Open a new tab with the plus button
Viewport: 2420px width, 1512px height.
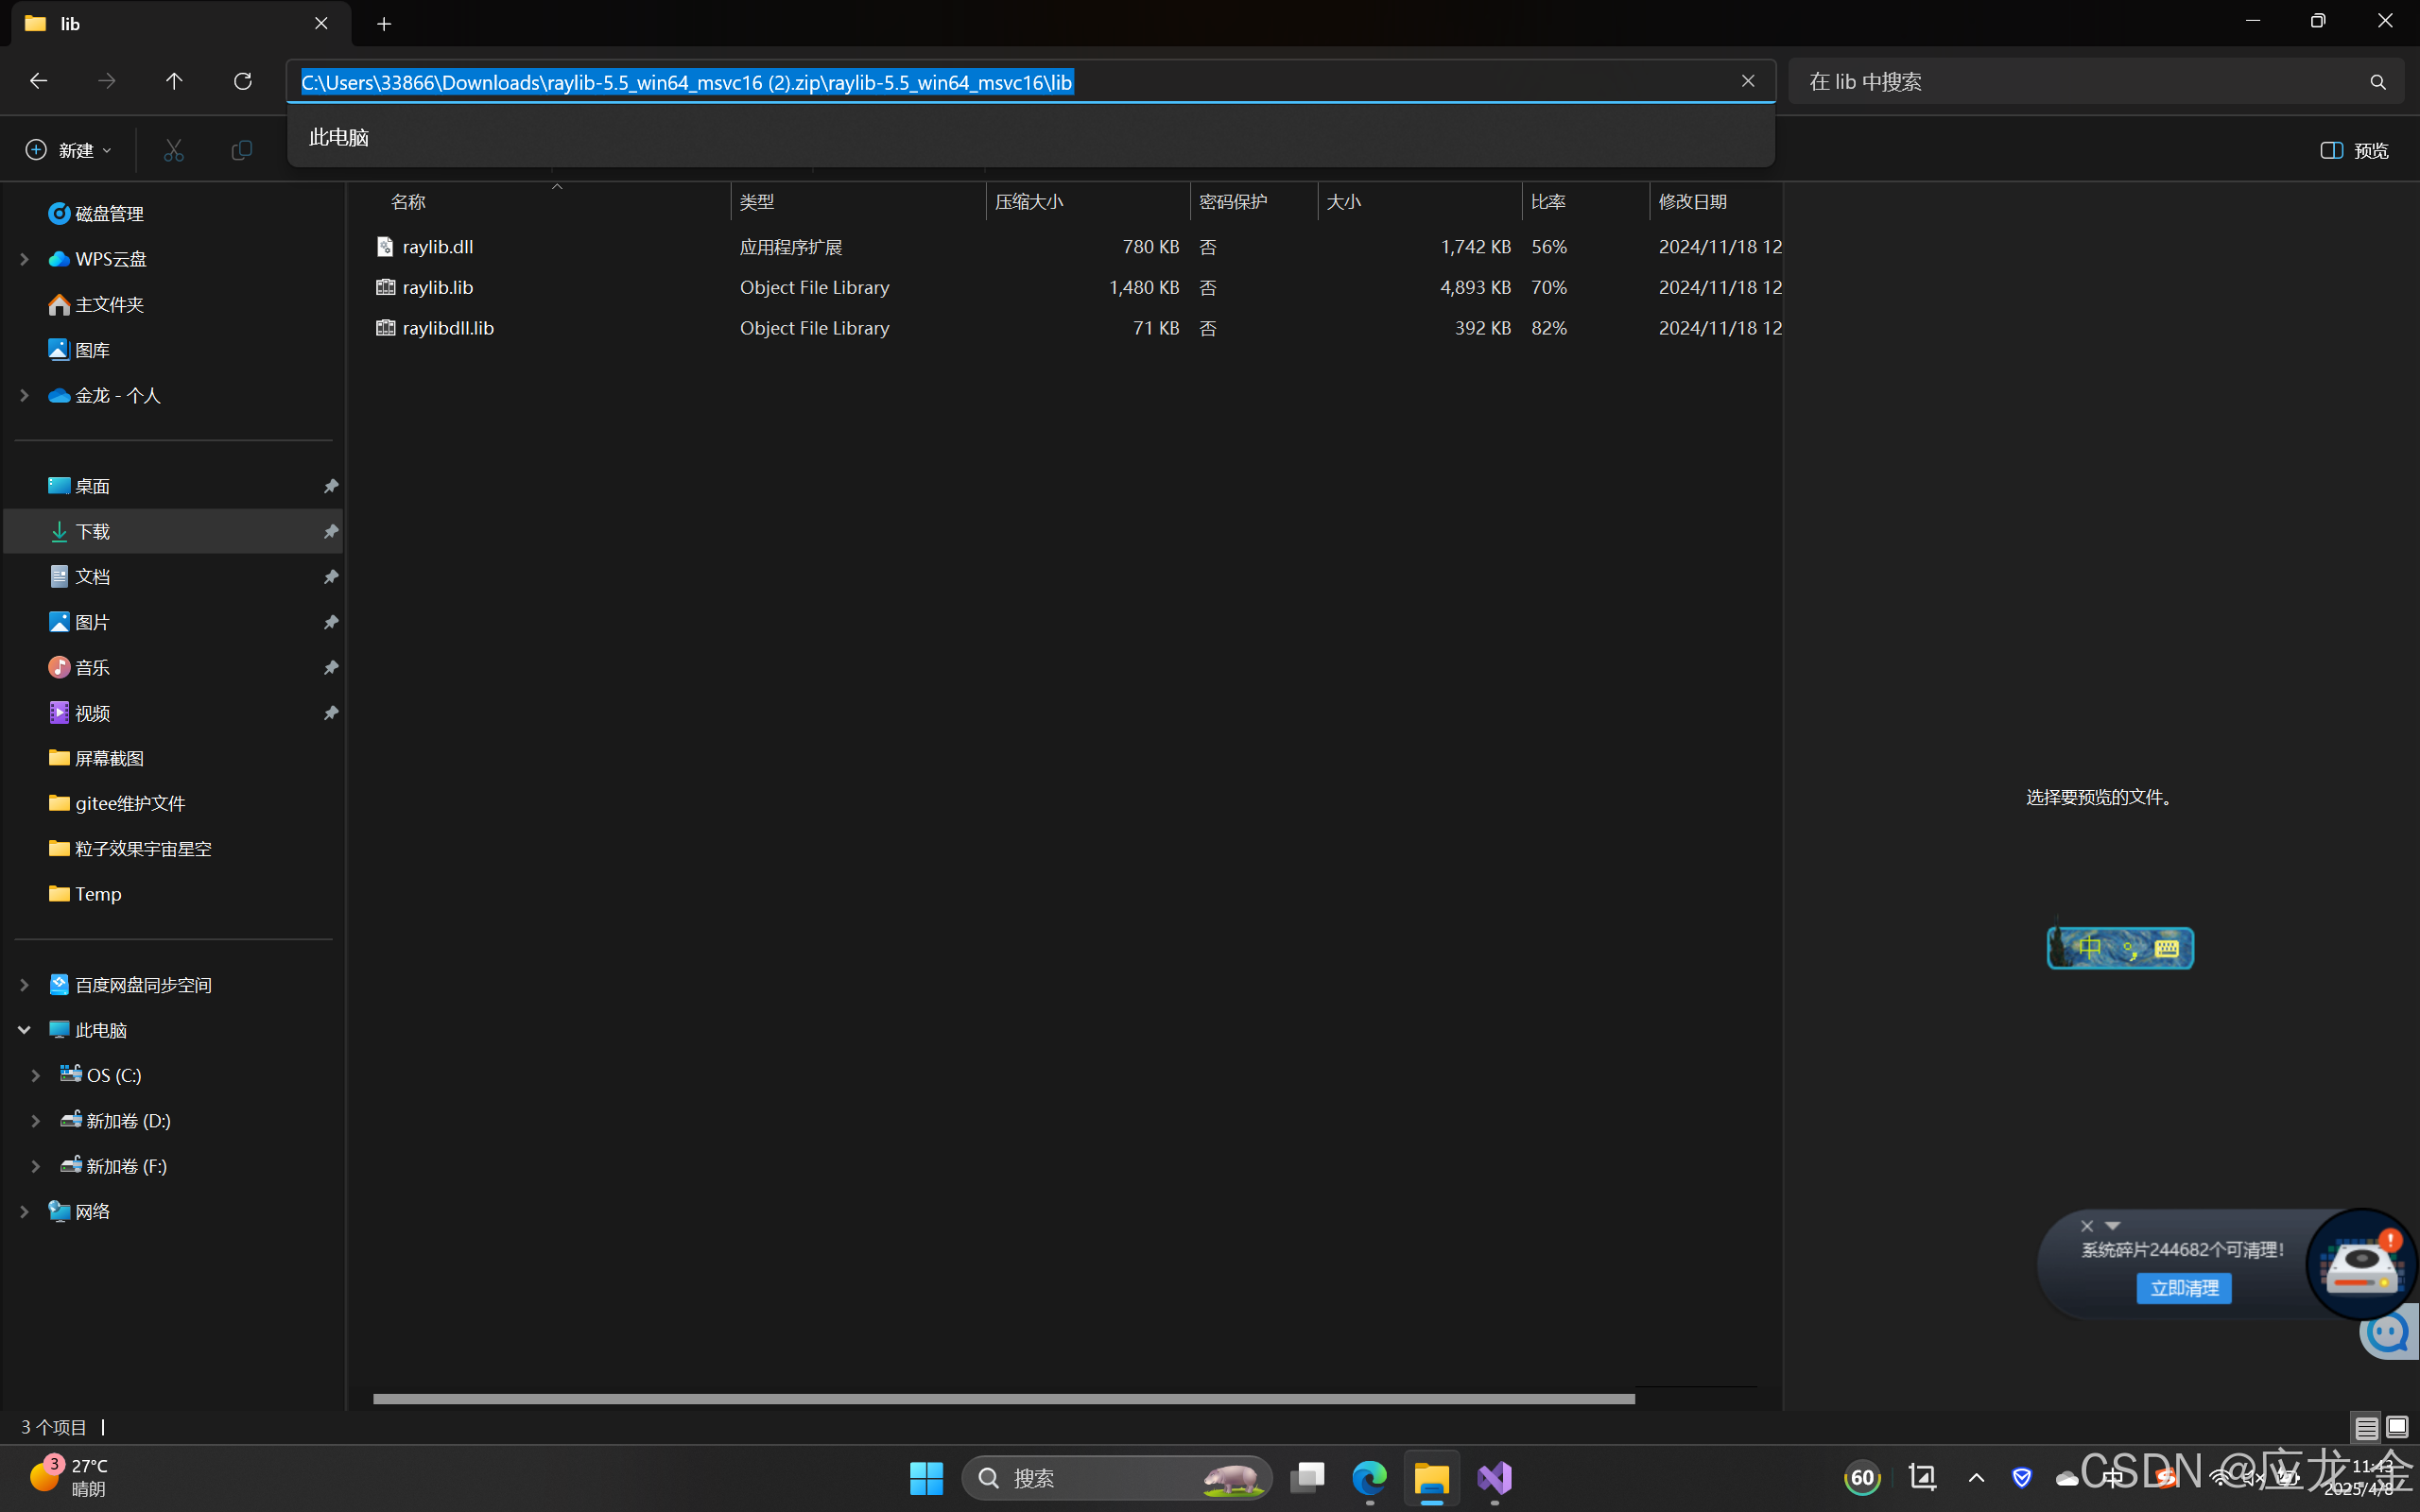coord(384,23)
